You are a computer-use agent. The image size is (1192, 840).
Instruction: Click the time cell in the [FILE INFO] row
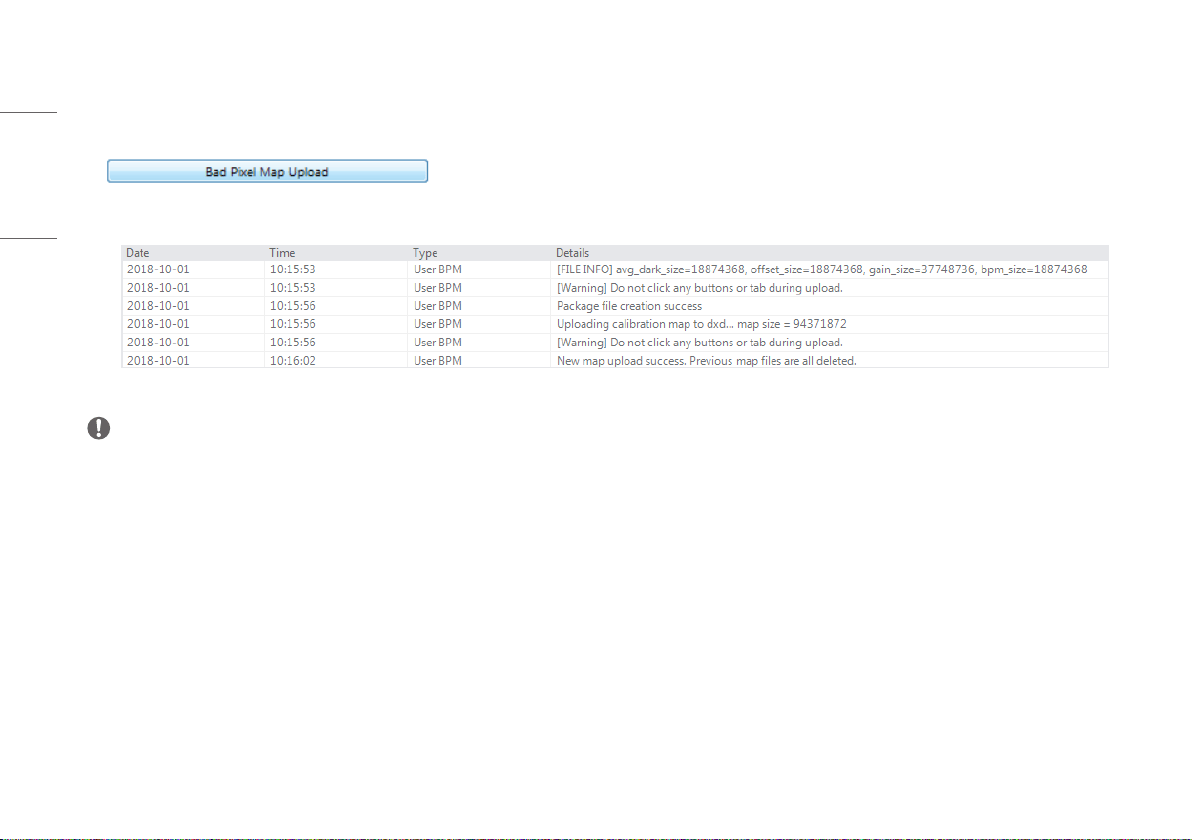click(x=293, y=269)
